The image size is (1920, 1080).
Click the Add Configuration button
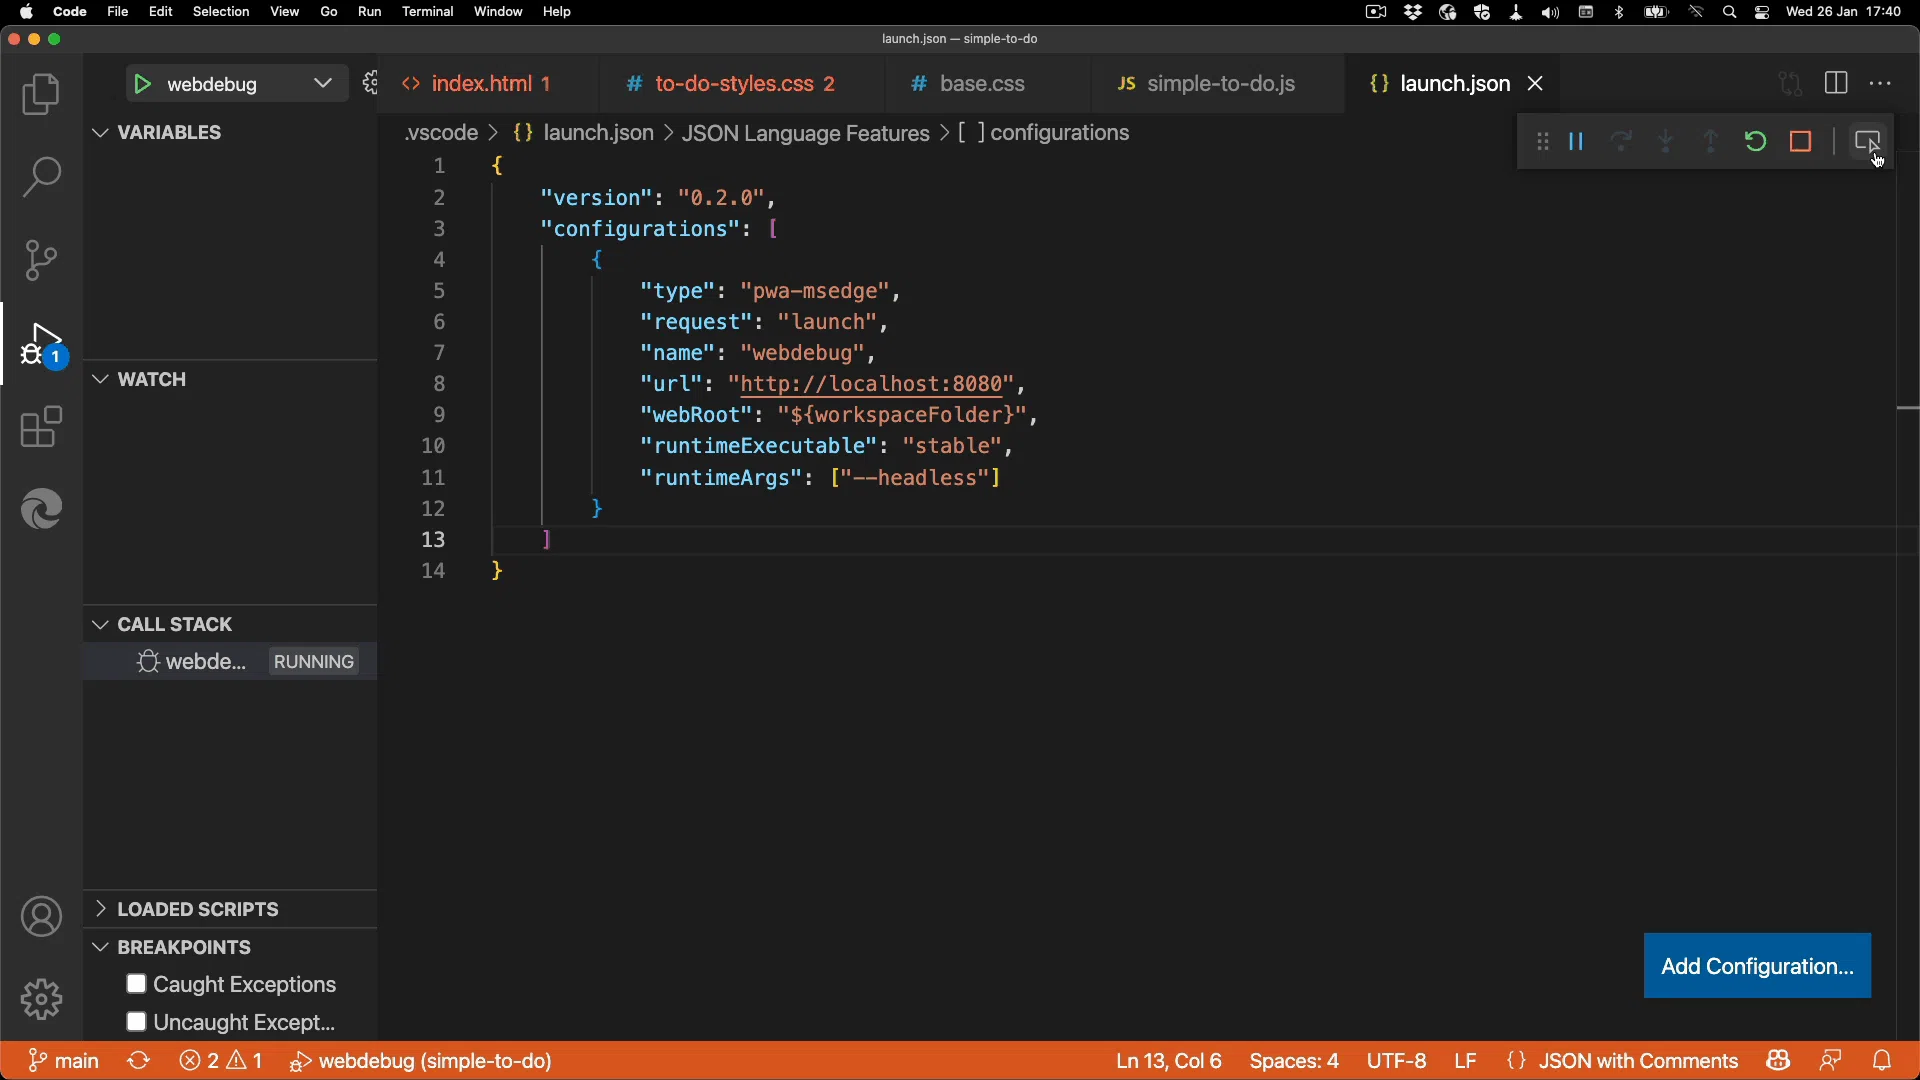pyautogui.click(x=1757, y=967)
